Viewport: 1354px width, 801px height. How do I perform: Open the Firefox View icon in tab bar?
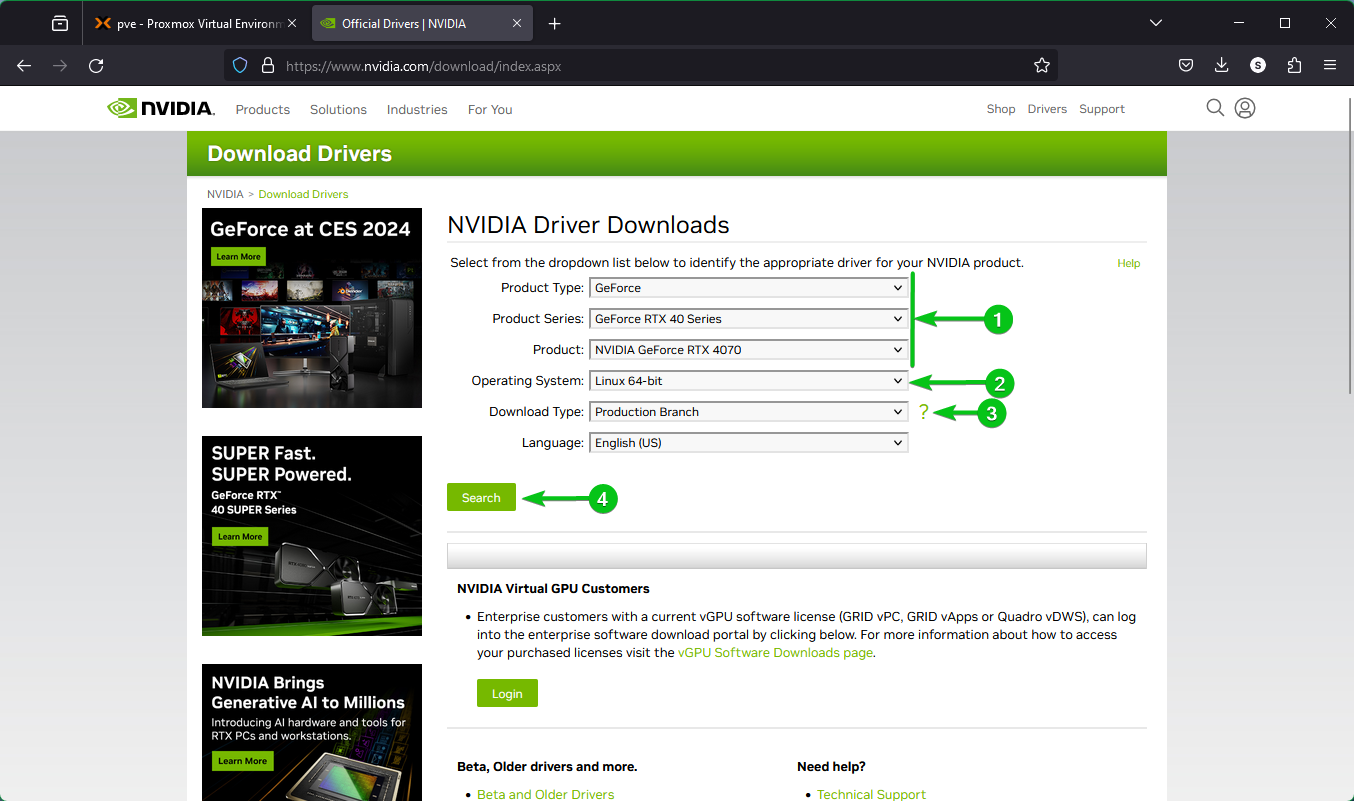click(60, 23)
